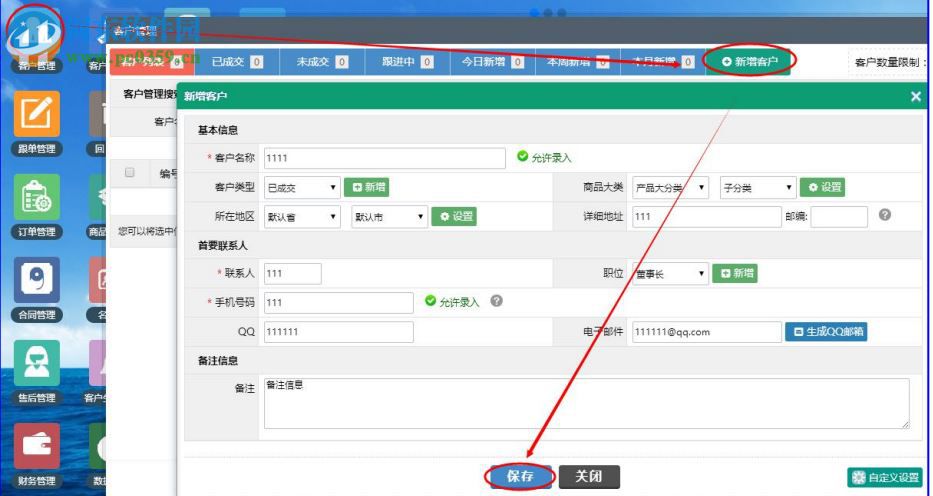The image size is (933, 496).
Task: Click the 首要联系人 section heading
Action: [x=223, y=246]
